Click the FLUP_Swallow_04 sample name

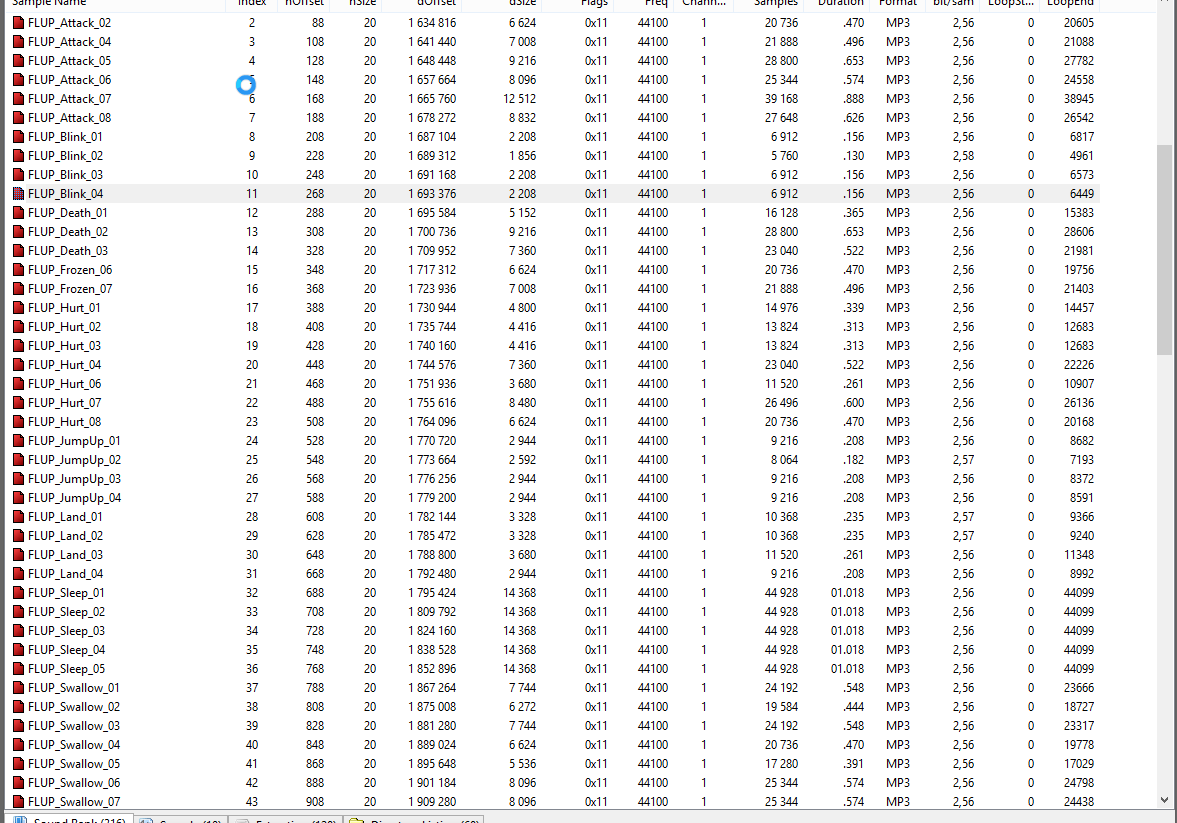click(74, 745)
